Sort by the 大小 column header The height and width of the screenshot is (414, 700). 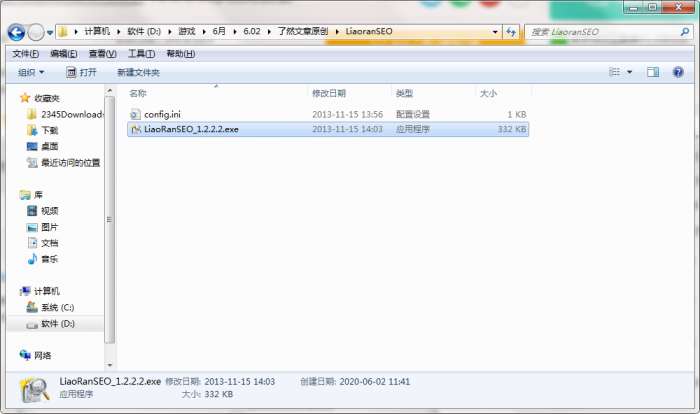[488, 93]
